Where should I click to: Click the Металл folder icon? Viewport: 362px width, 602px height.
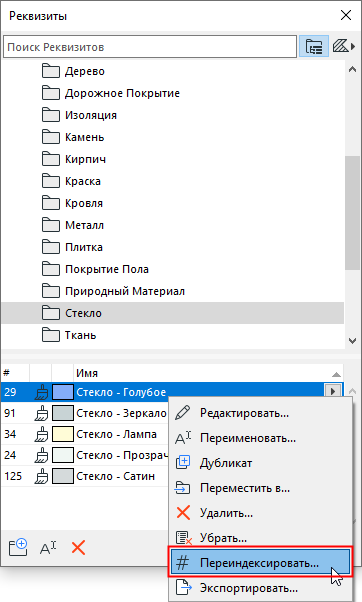51,225
